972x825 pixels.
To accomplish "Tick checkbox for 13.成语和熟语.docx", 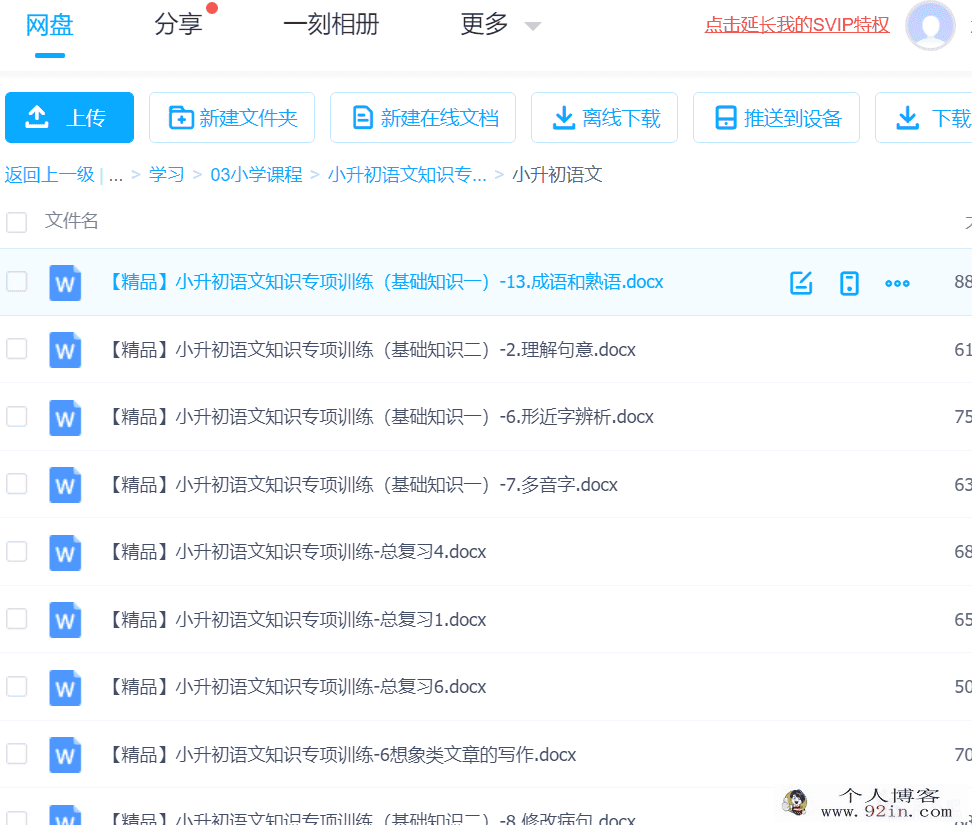I will pos(17,281).
